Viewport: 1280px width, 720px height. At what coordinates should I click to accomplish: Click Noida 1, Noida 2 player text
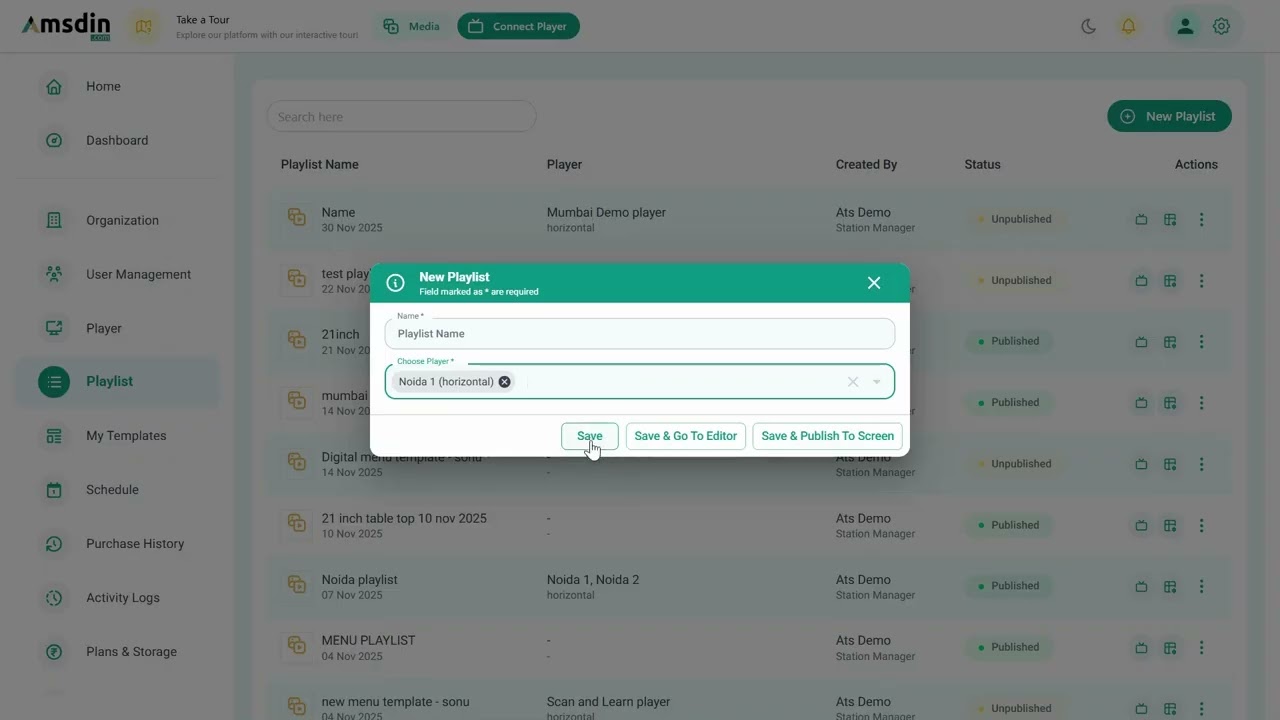593,580
